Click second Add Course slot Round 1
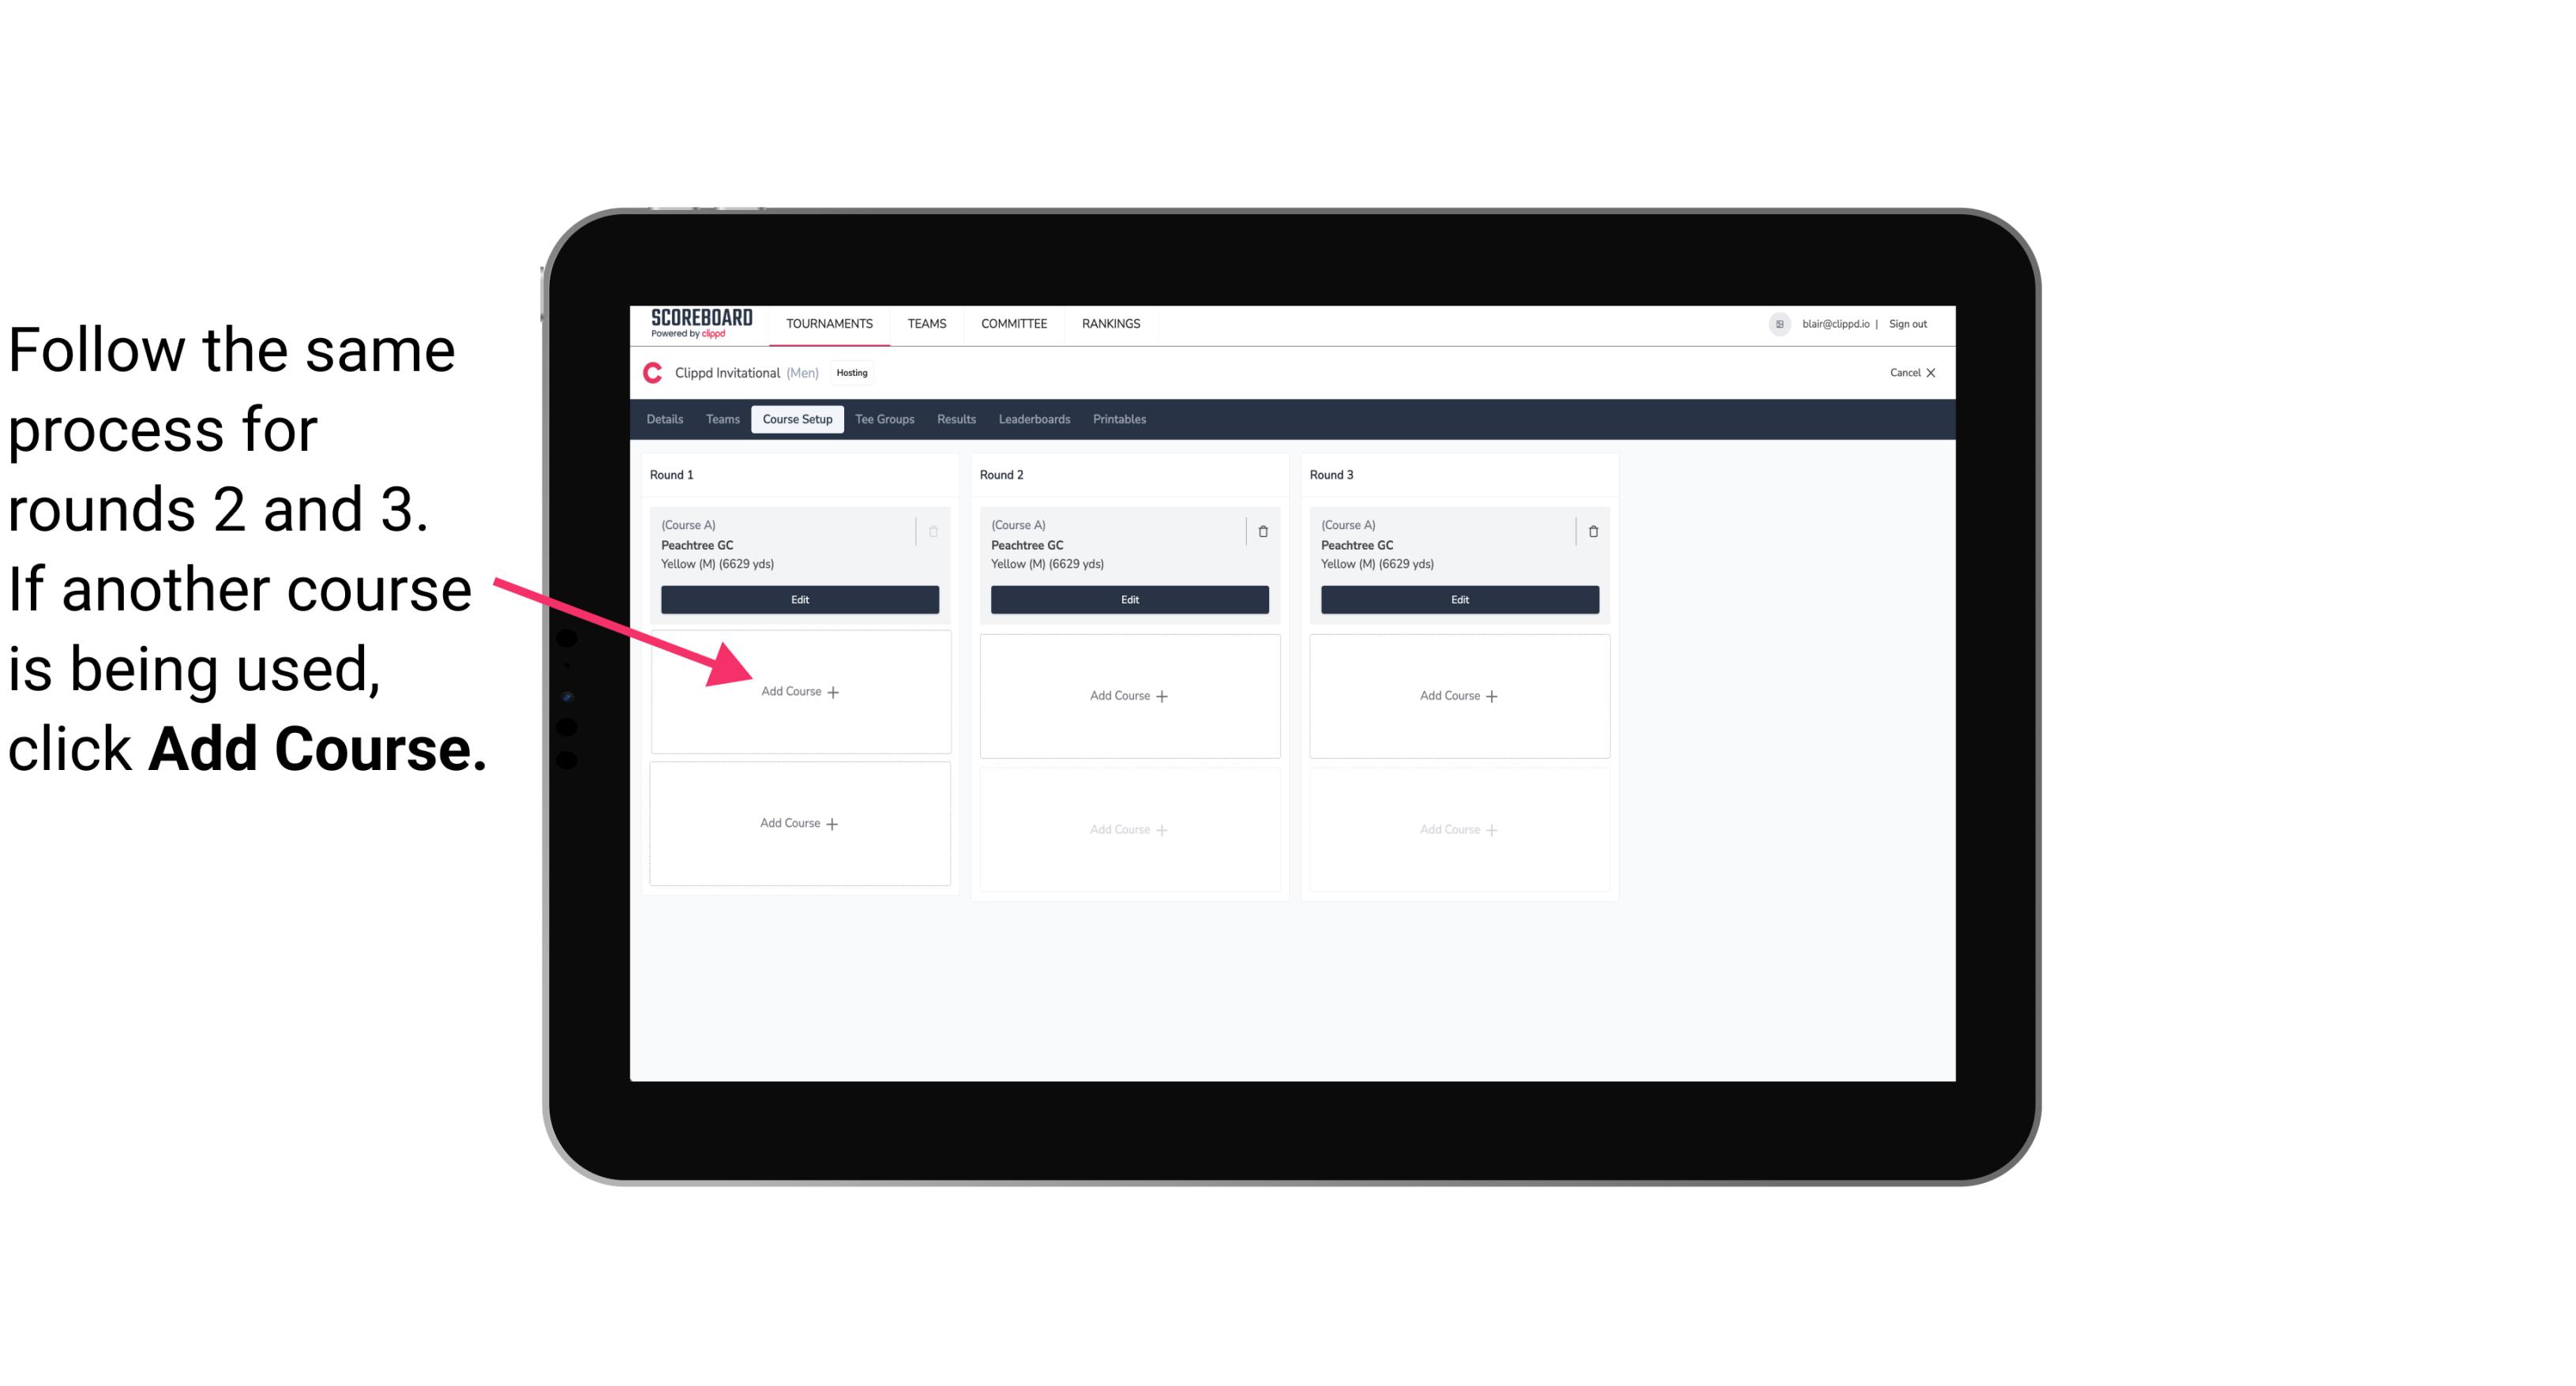 tap(797, 823)
